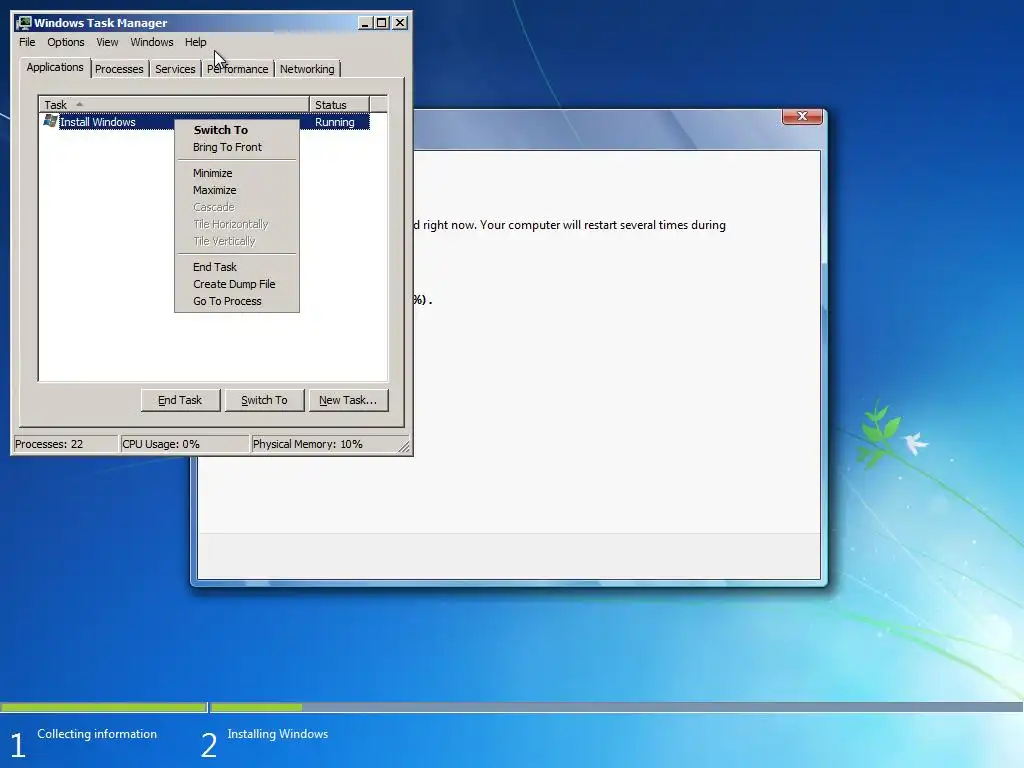Click the Installing Windows progress bar
The height and width of the screenshot is (768, 1024).
click(x=616, y=707)
